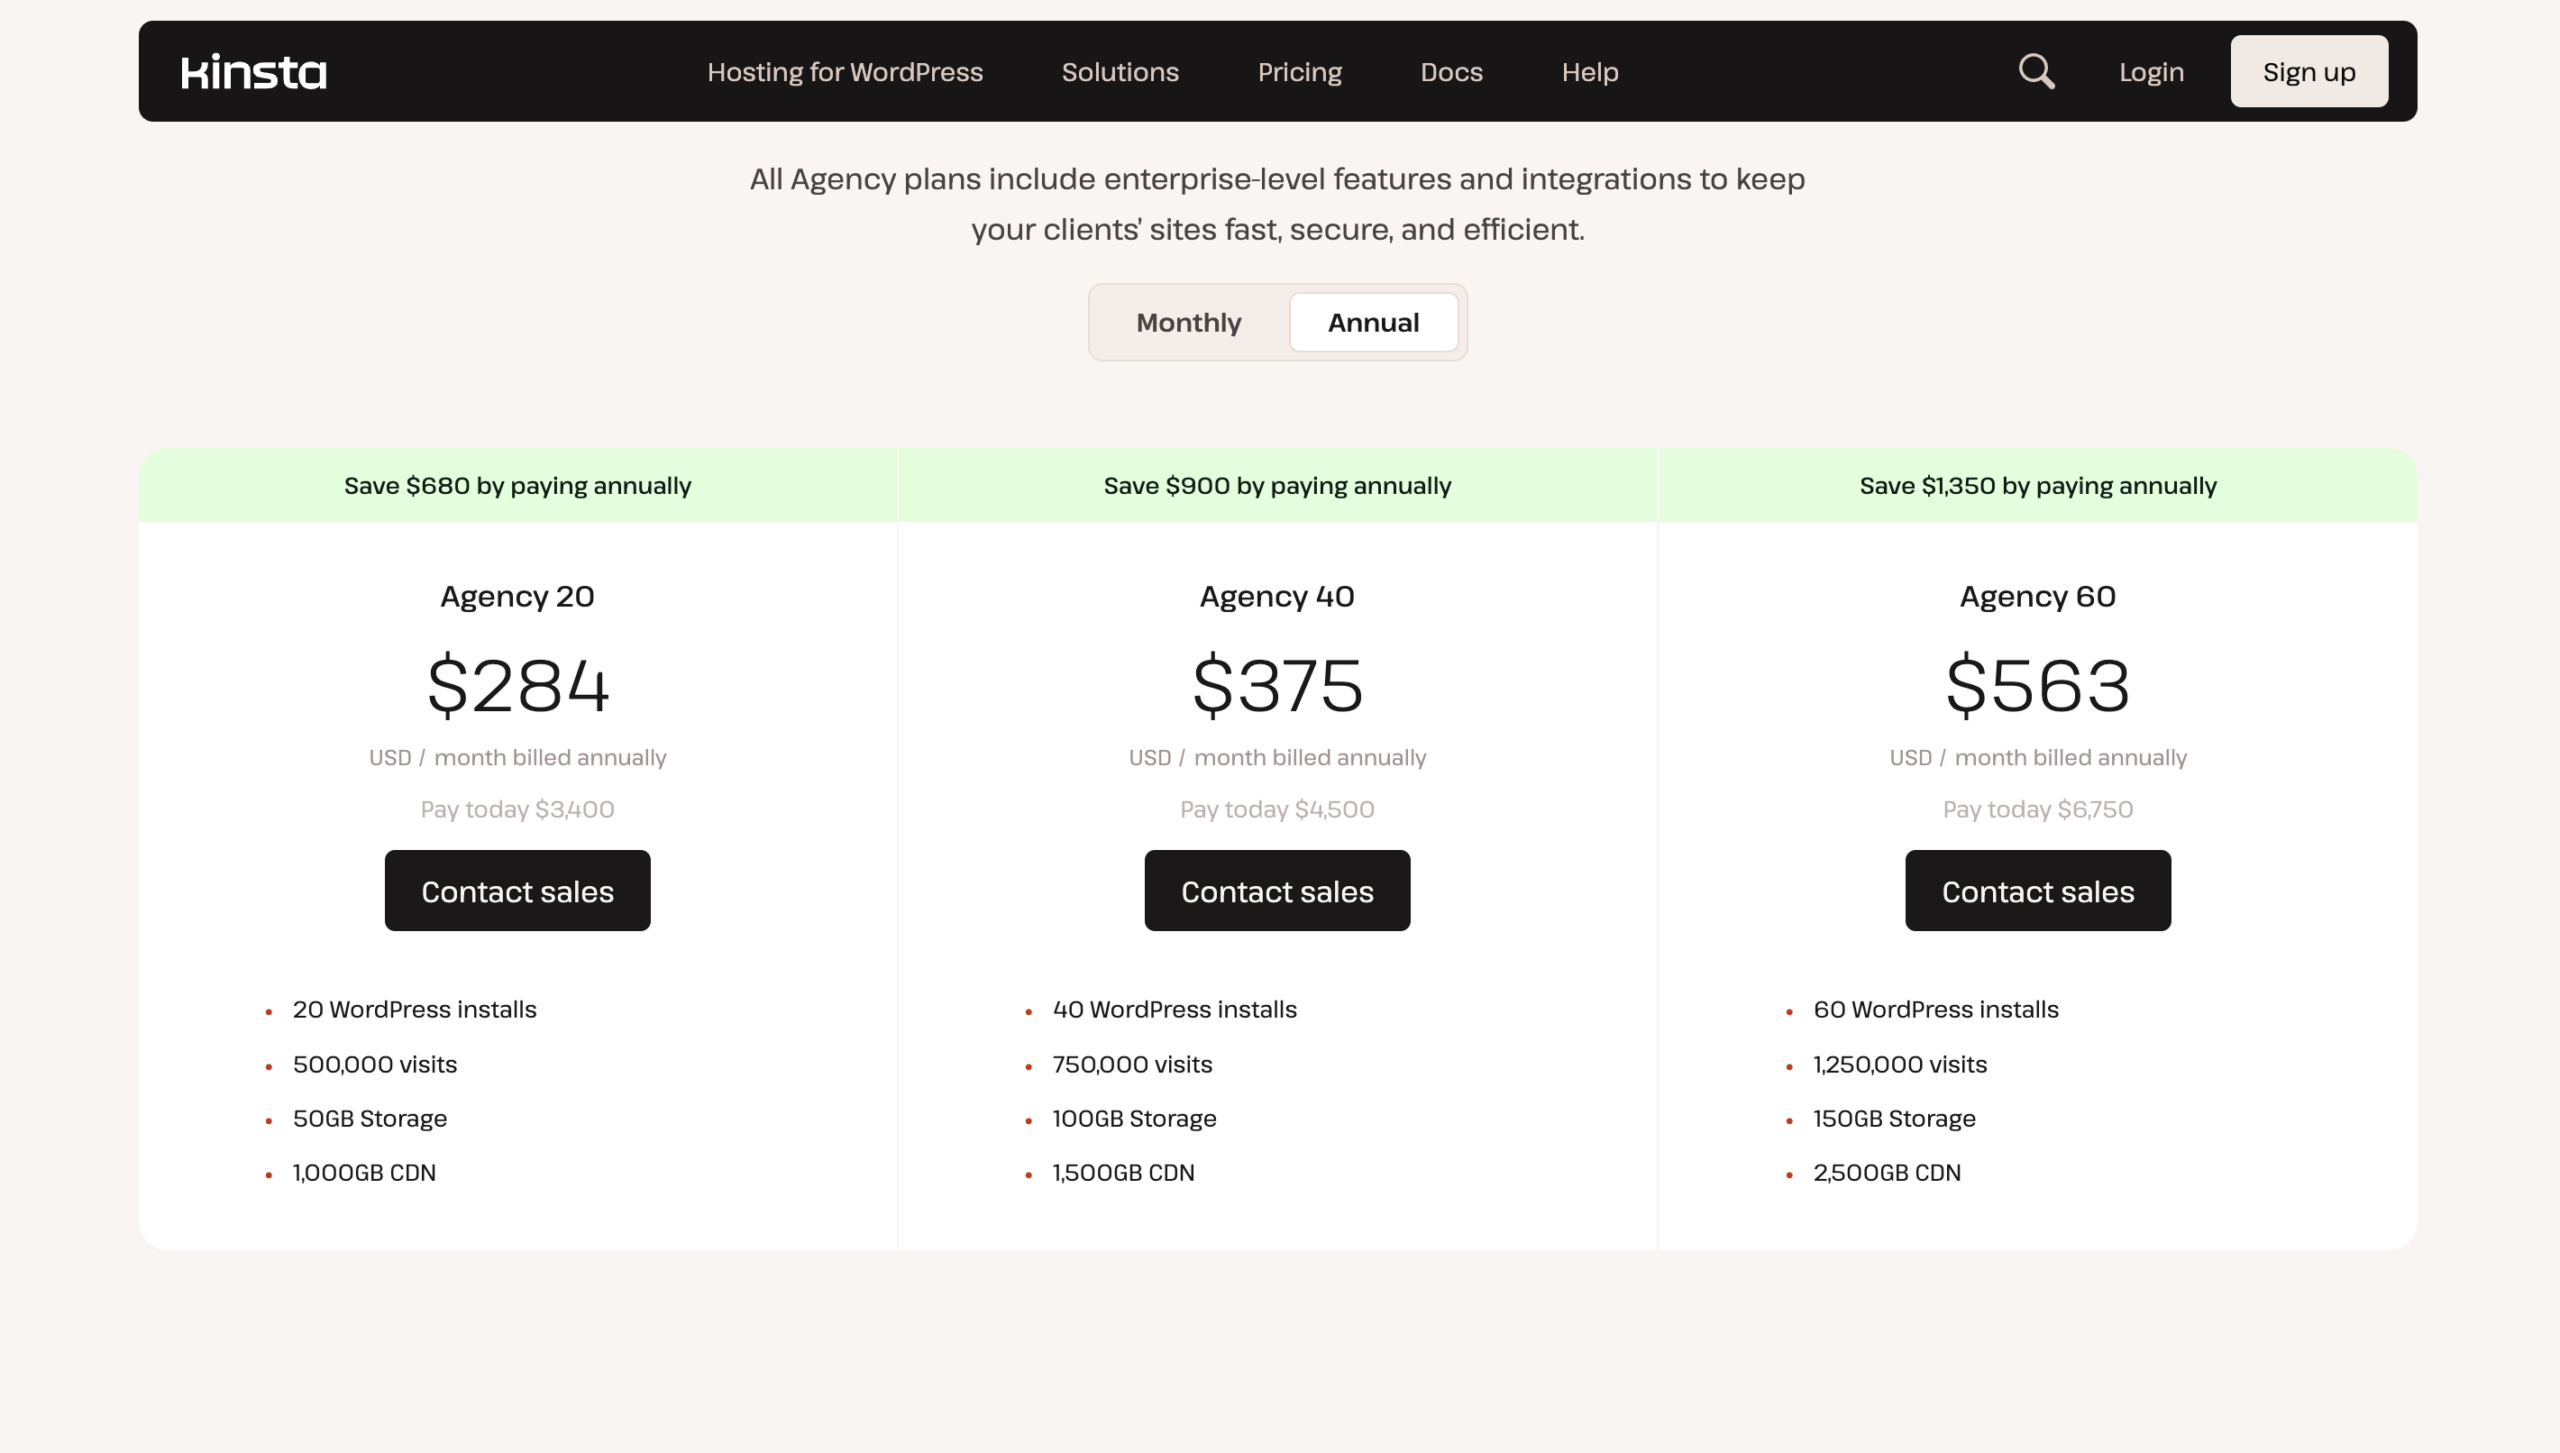Click 'Save $1,350 by paying annually' banner

2038,485
